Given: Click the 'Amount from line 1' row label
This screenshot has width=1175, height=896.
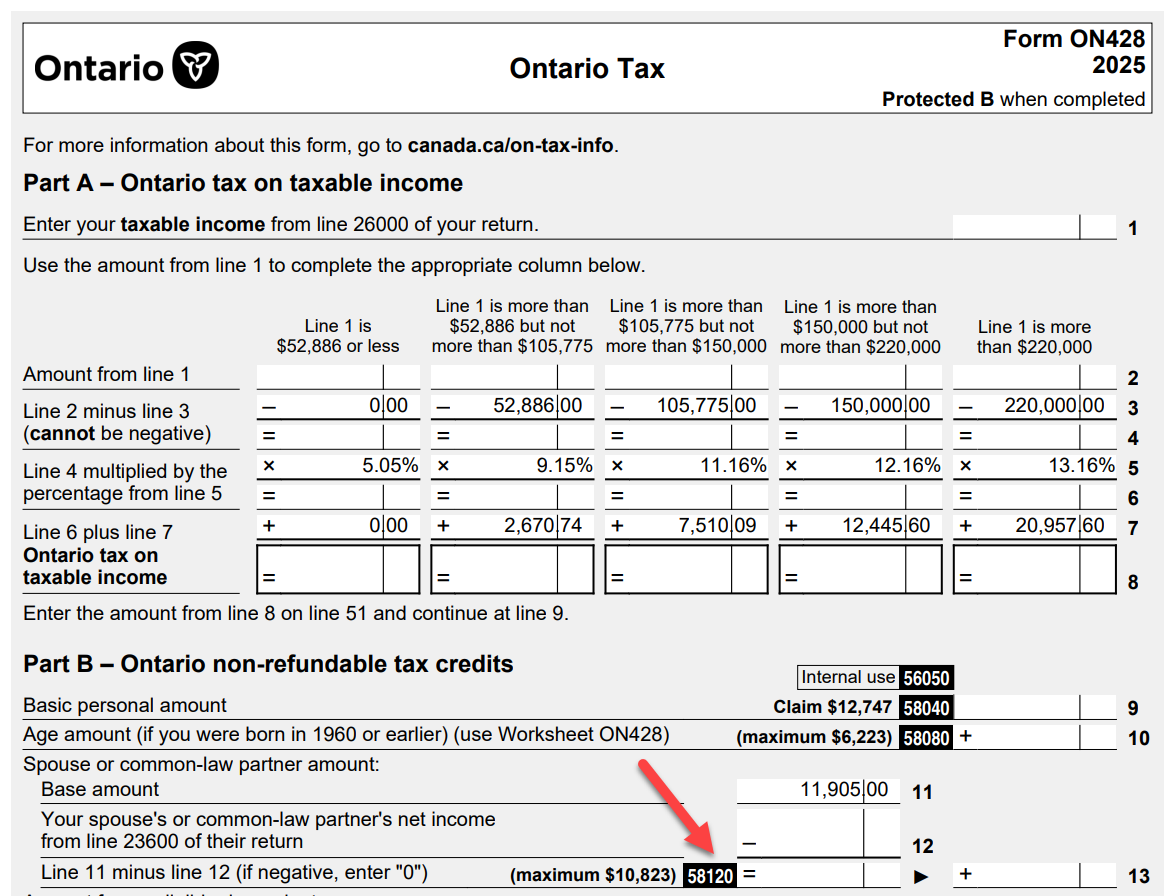Looking at the screenshot, I should tap(106, 374).
